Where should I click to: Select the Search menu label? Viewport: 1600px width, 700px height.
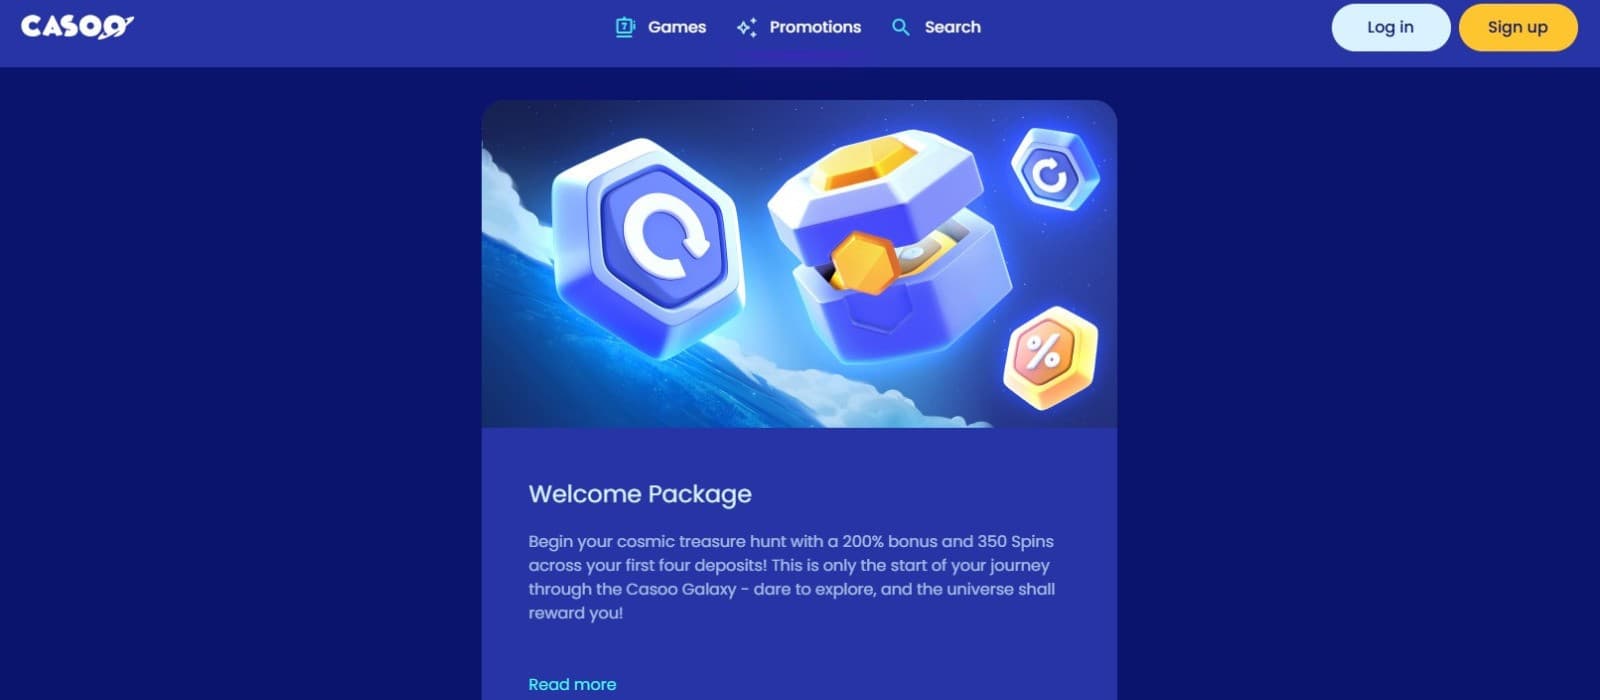[952, 27]
